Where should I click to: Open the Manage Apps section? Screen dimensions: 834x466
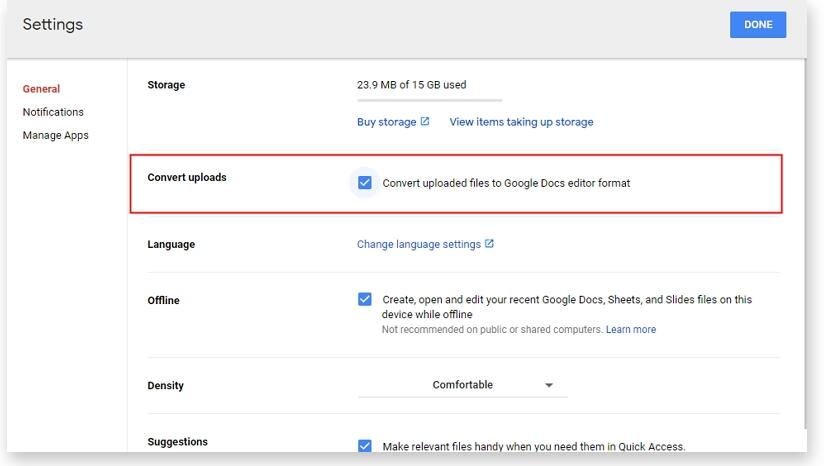coord(55,135)
